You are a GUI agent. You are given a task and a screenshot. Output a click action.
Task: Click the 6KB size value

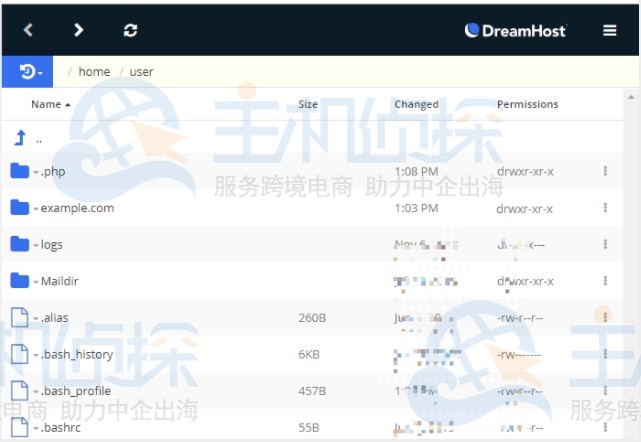click(x=309, y=354)
